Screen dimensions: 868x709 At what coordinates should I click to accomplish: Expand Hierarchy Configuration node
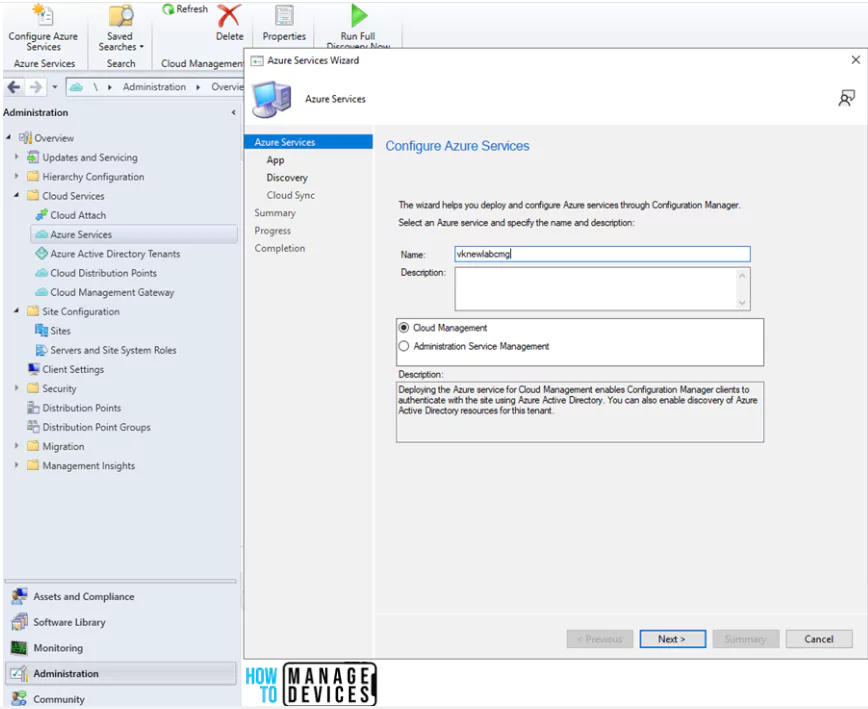pyautogui.click(x=17, y=176)
